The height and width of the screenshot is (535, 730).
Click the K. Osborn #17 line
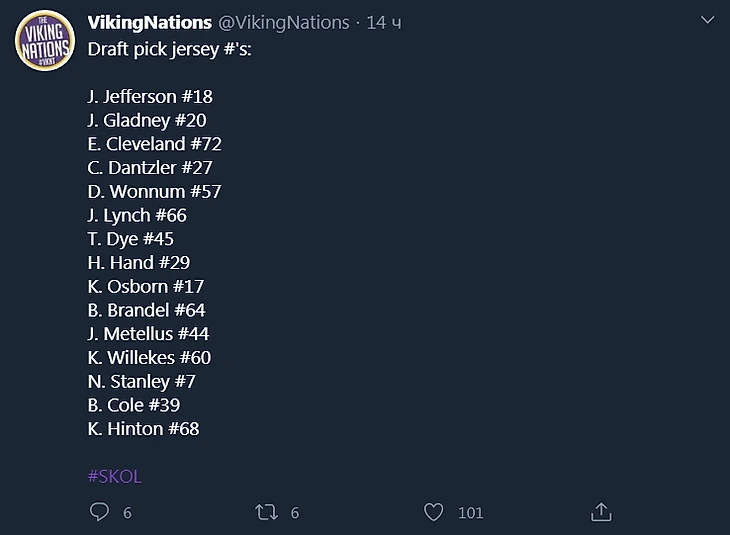pos(146,286)
